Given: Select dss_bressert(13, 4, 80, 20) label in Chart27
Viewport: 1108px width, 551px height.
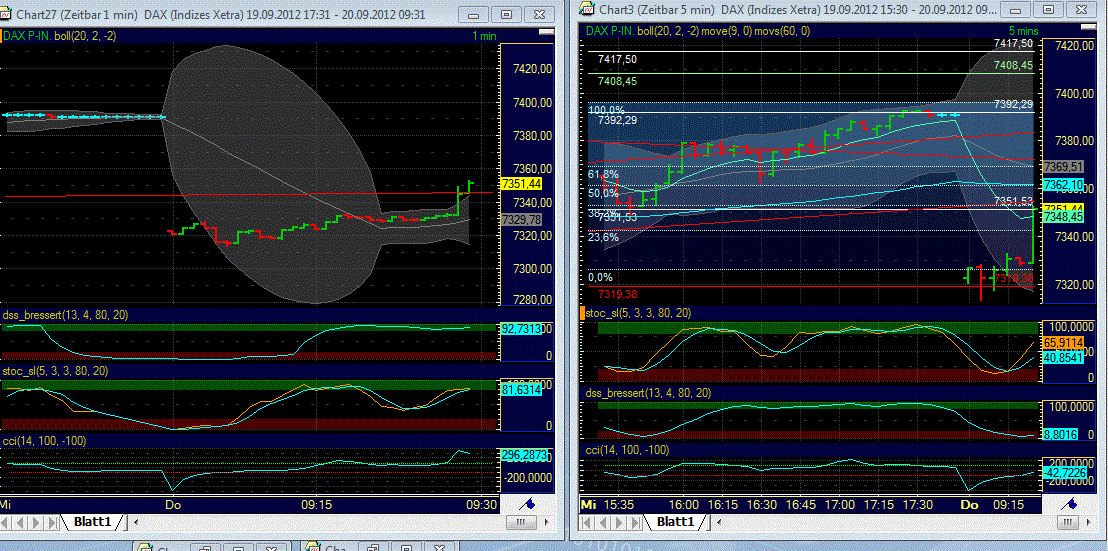Looking at the screenshot, I should (x=66, y=314).
